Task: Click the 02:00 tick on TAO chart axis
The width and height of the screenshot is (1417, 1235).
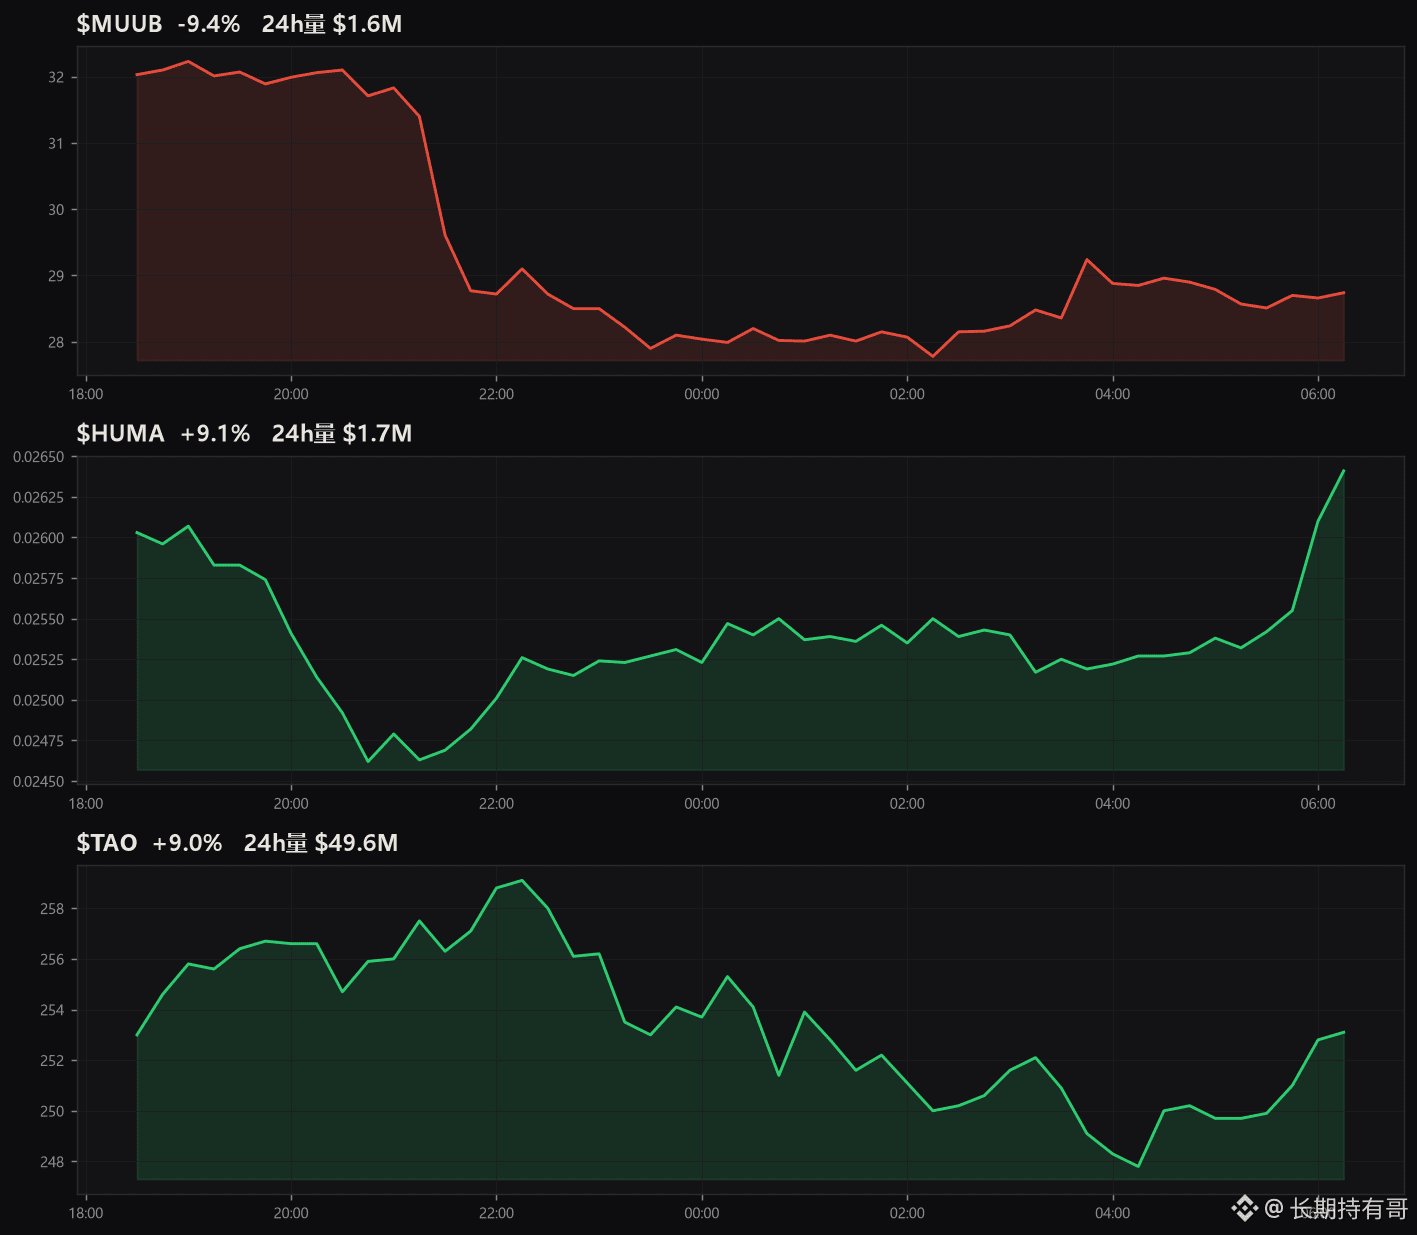Action: [907, 1213]
